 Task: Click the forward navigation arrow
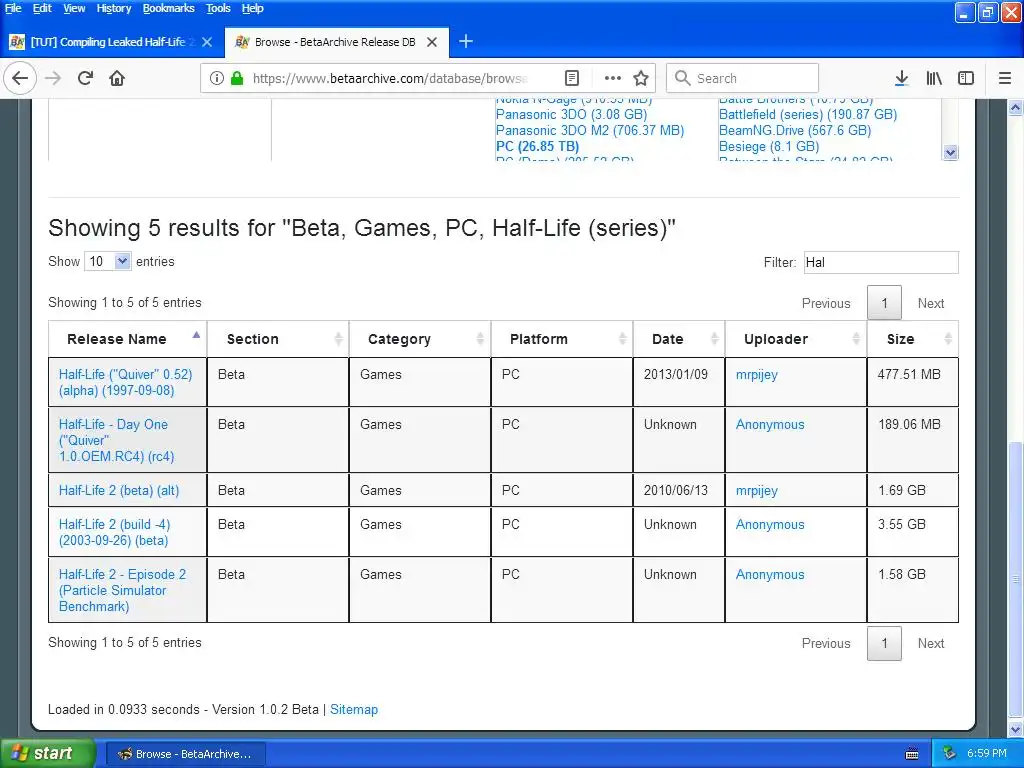53,78
